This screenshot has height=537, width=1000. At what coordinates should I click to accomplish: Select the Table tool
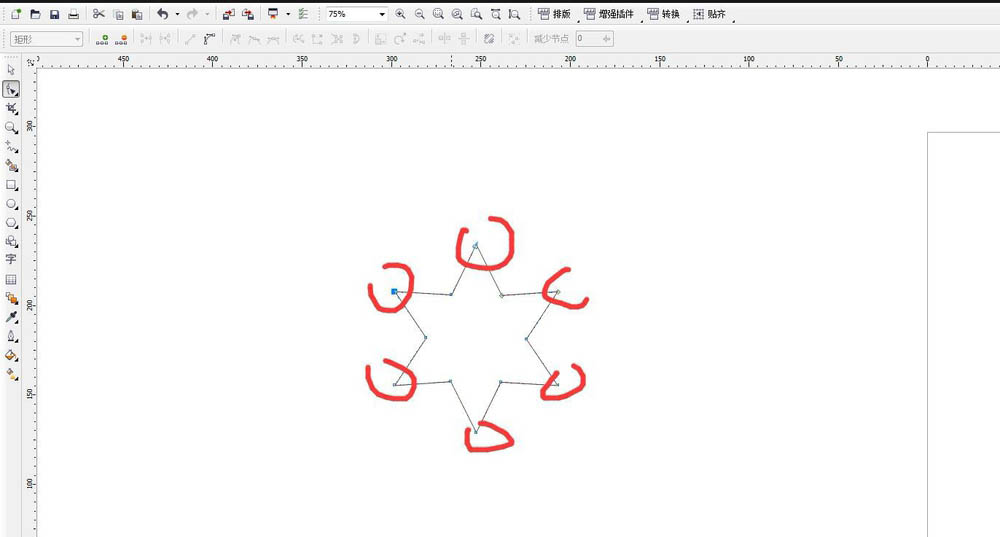click(11, 279)
